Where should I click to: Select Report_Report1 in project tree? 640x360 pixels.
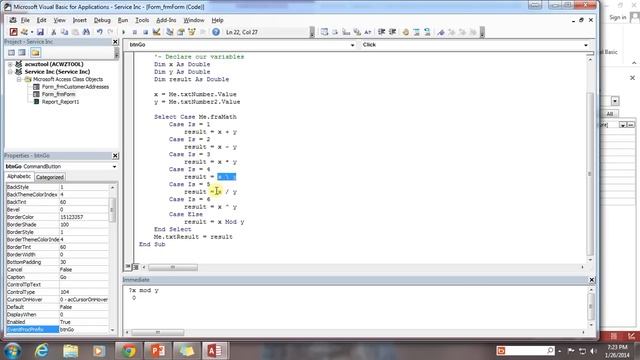60,102
